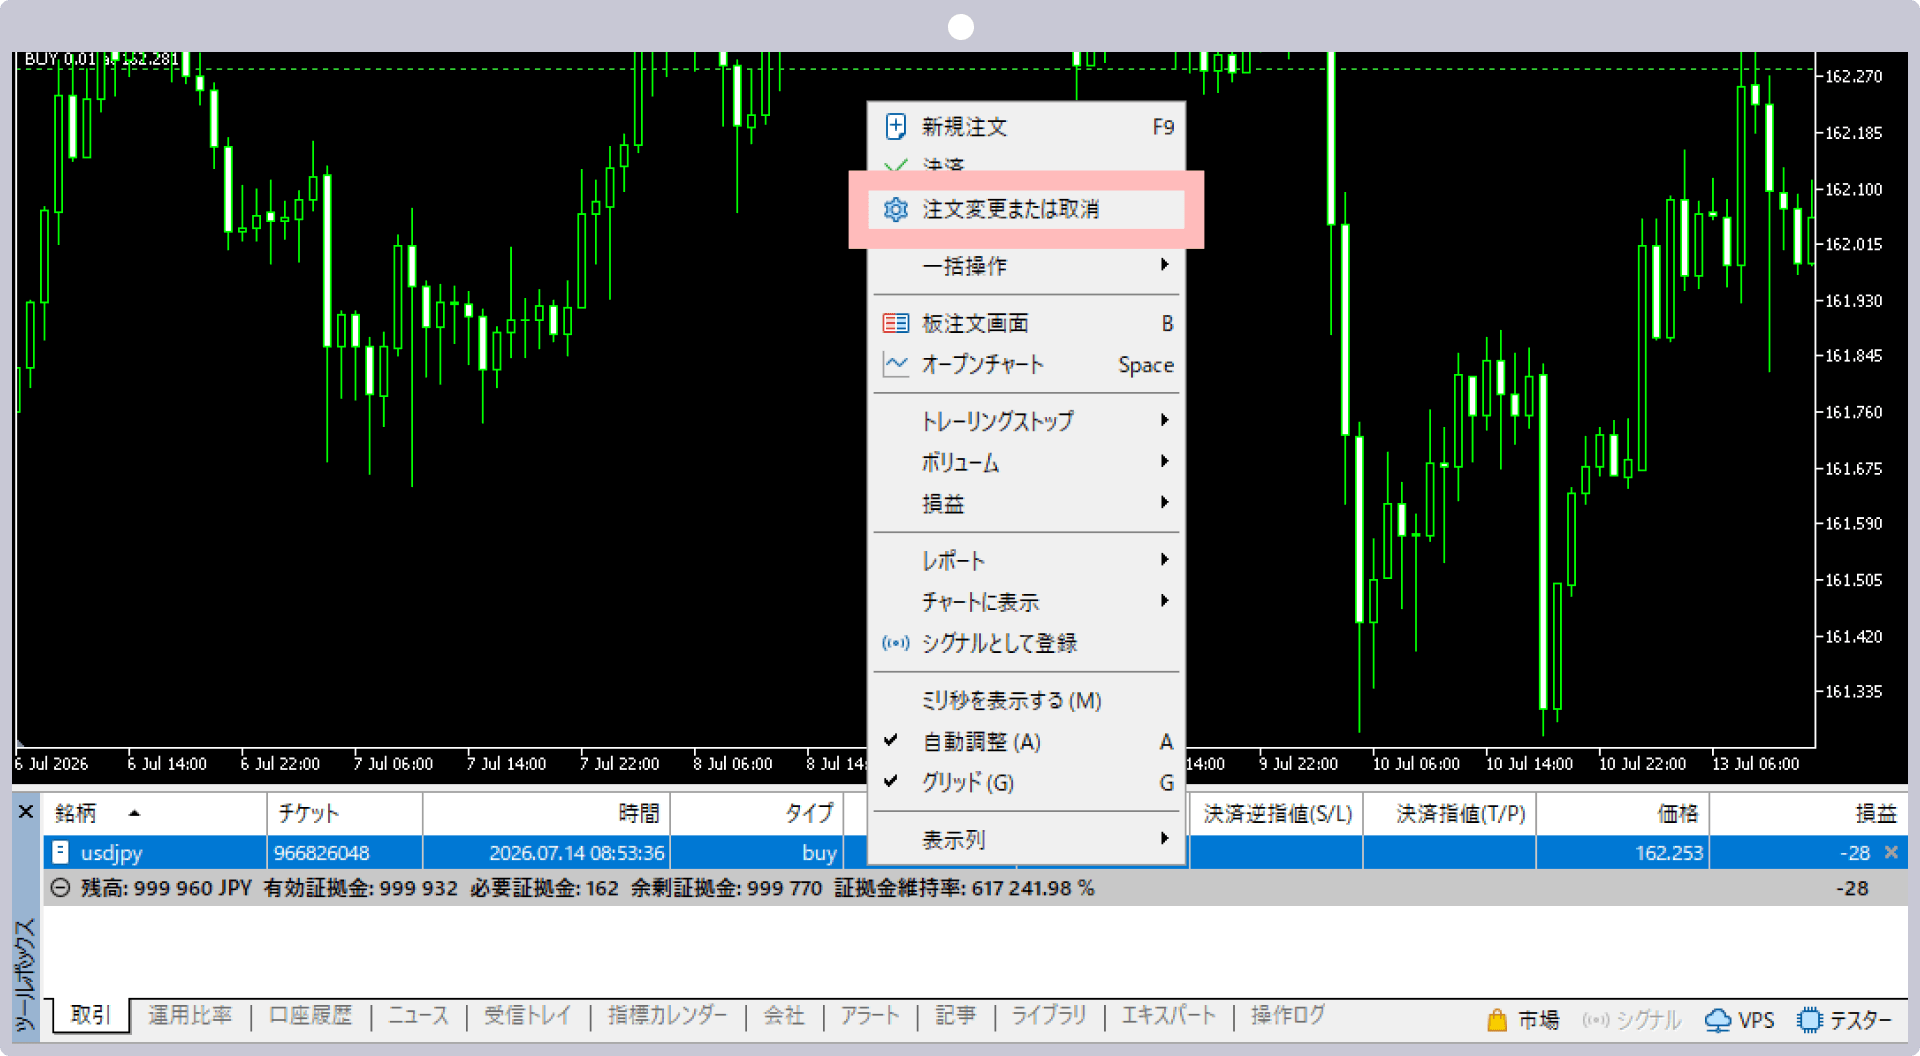Screen dimensions: 1920x1056
Task: Switch to the 会社 tab
Action: [784, 1016]
